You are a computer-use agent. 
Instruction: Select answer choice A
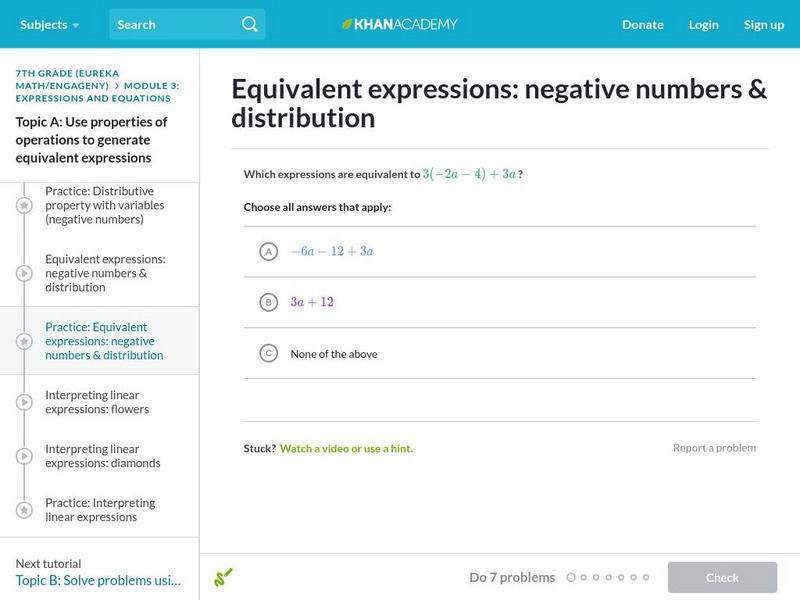pos(268,252)
